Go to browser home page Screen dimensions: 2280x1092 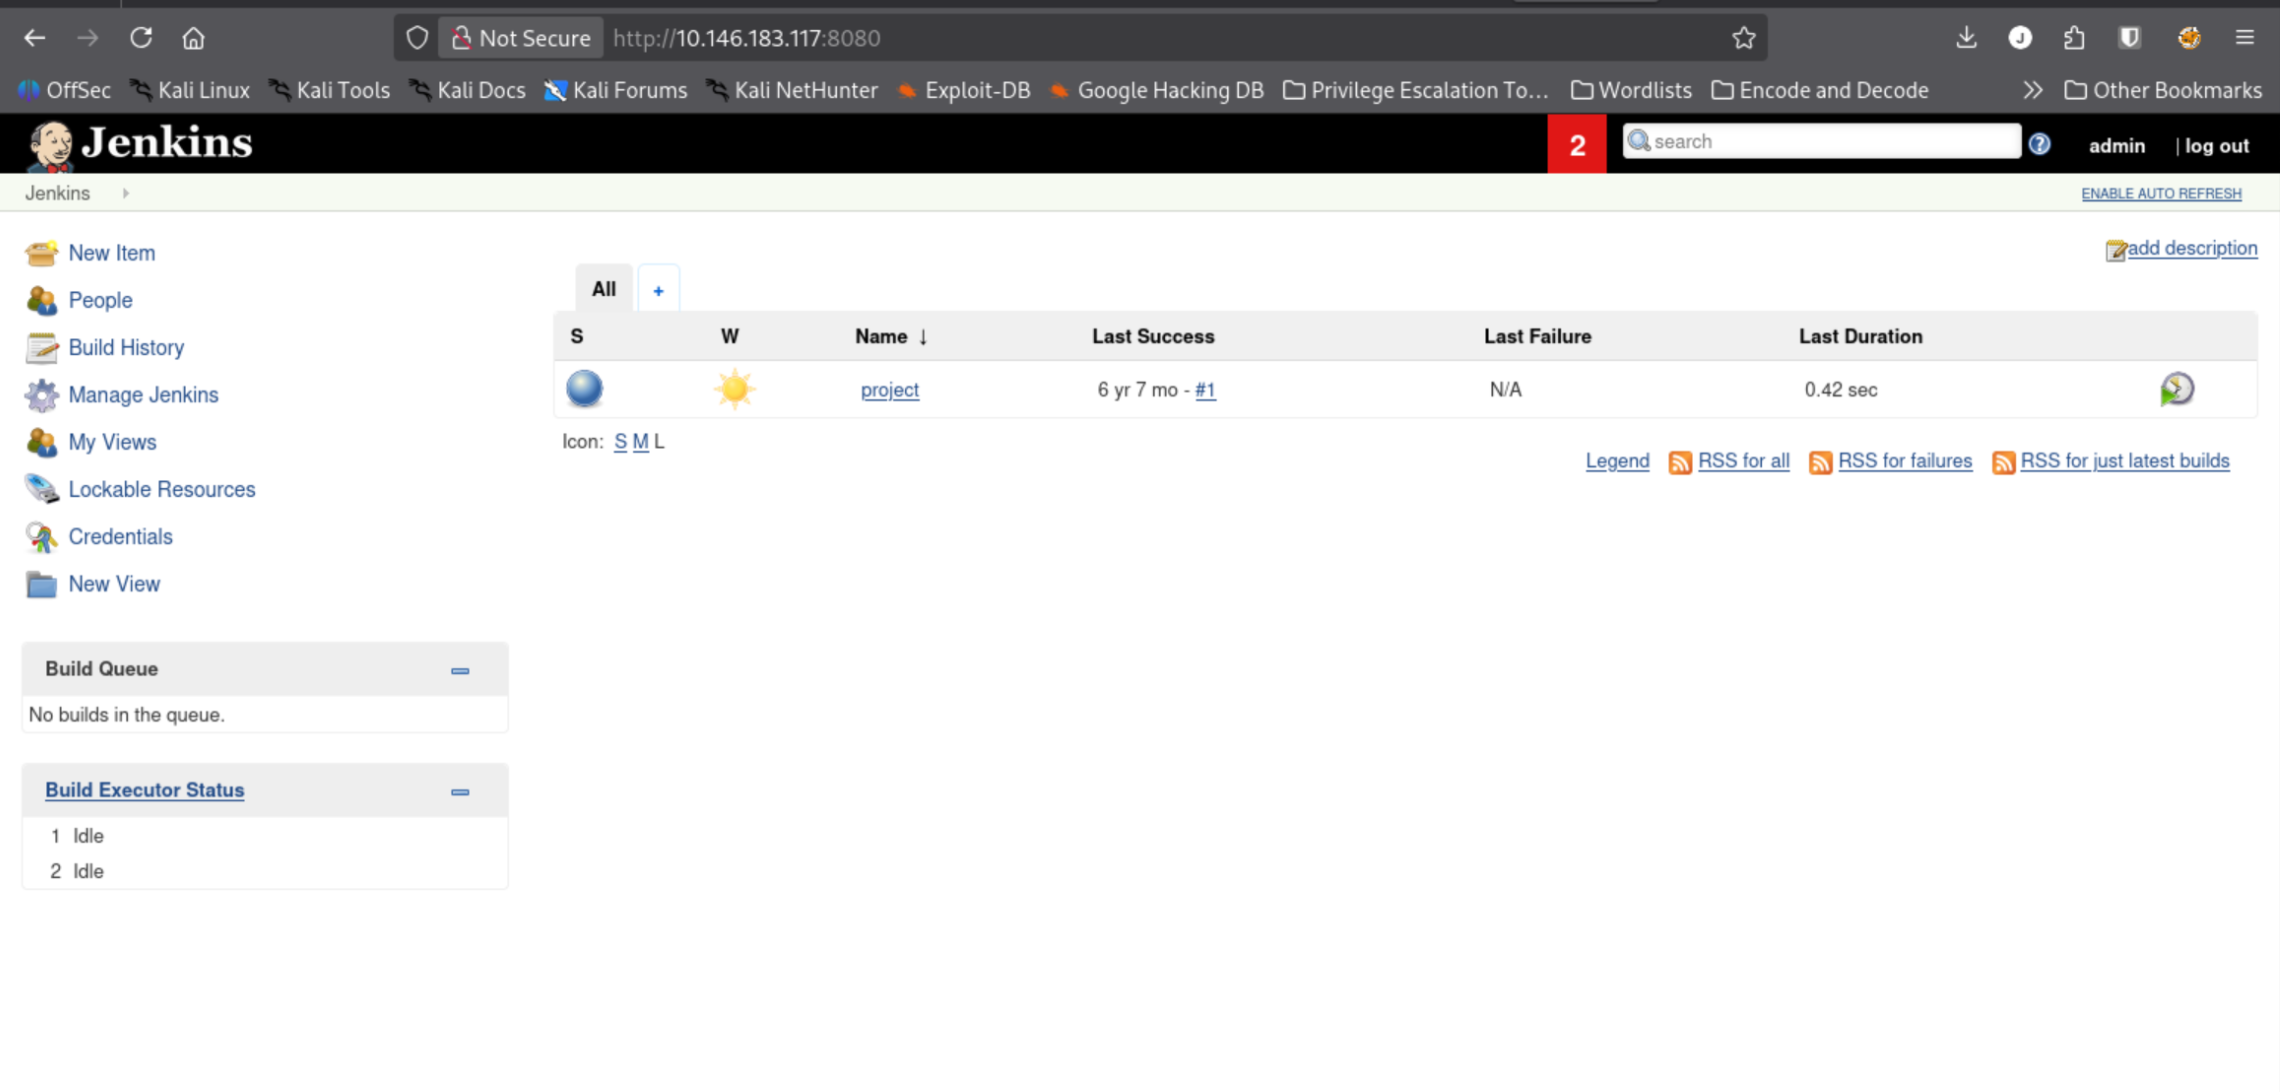(x=193, y=38)
